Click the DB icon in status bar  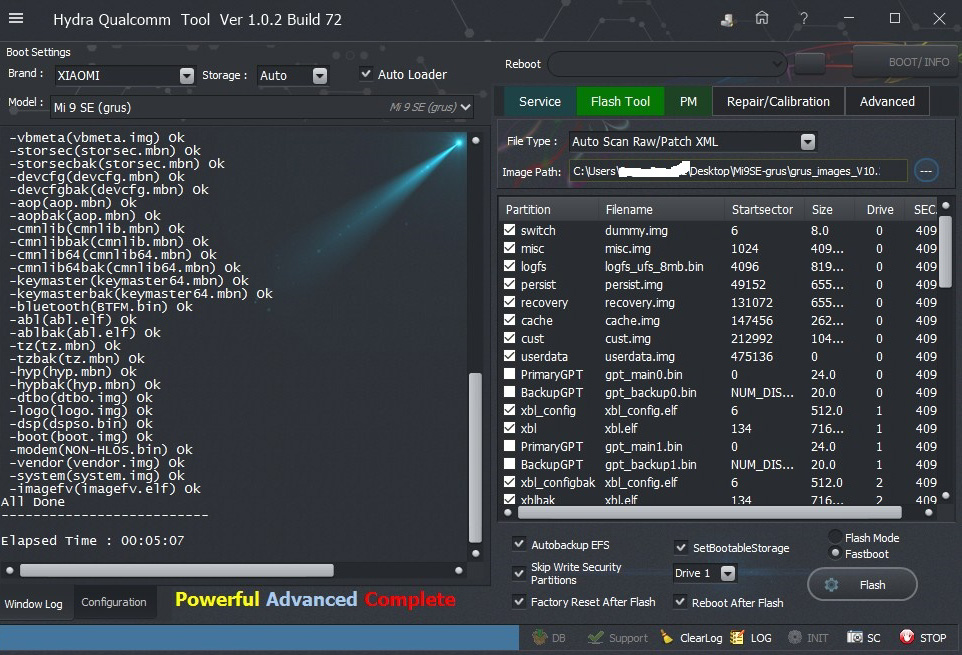[x=540, y=637]
